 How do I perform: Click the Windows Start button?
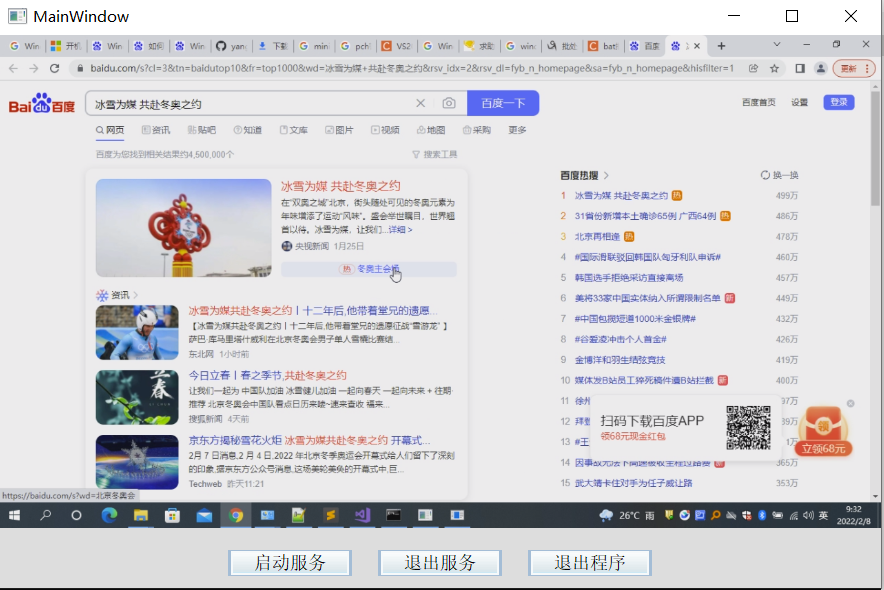click(x=14, y=515)
